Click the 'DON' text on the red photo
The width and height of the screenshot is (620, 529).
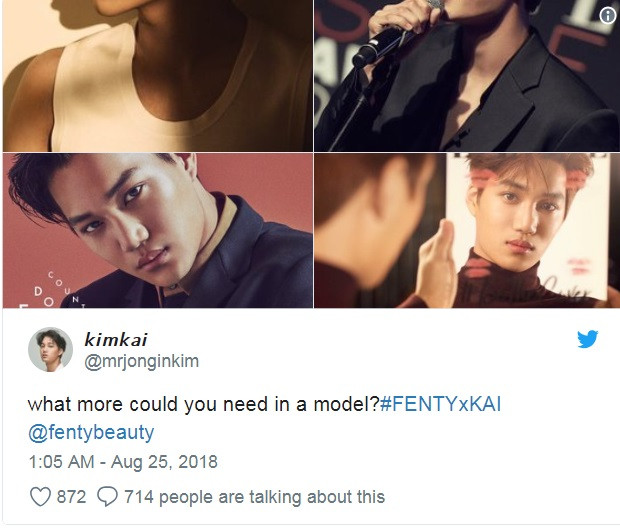(44, 297)
